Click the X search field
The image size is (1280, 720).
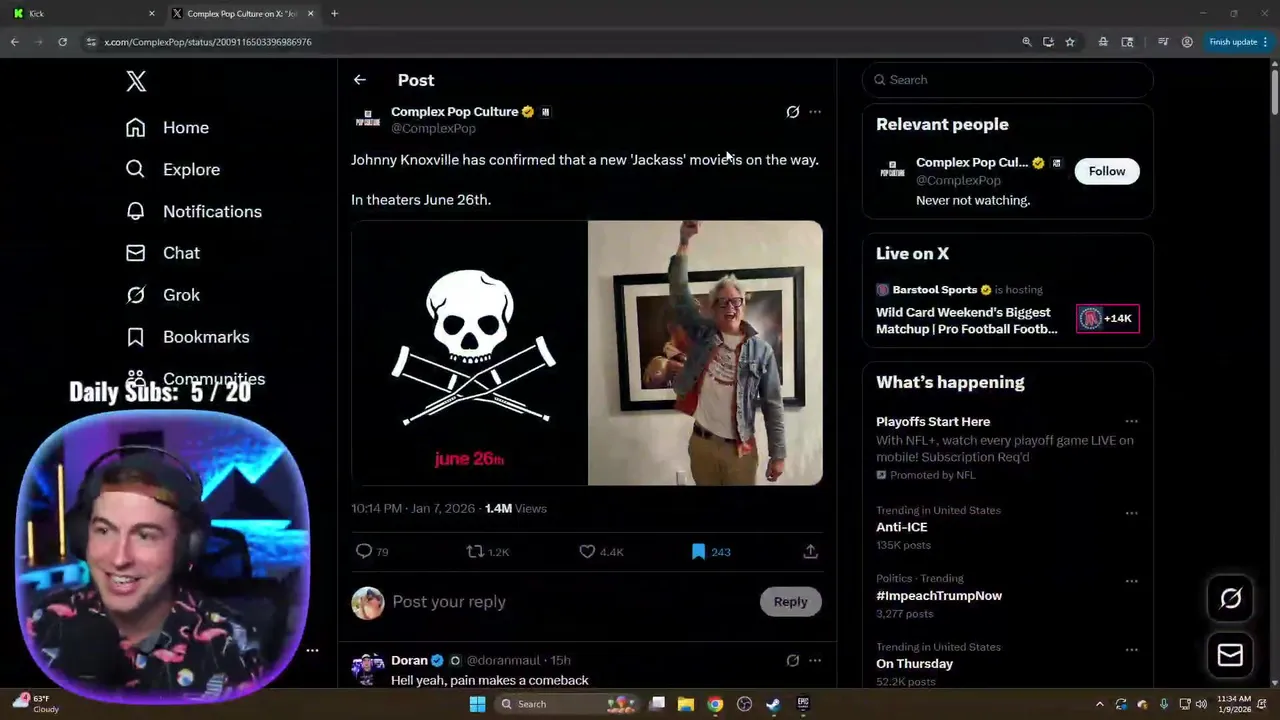point(1008,80)
